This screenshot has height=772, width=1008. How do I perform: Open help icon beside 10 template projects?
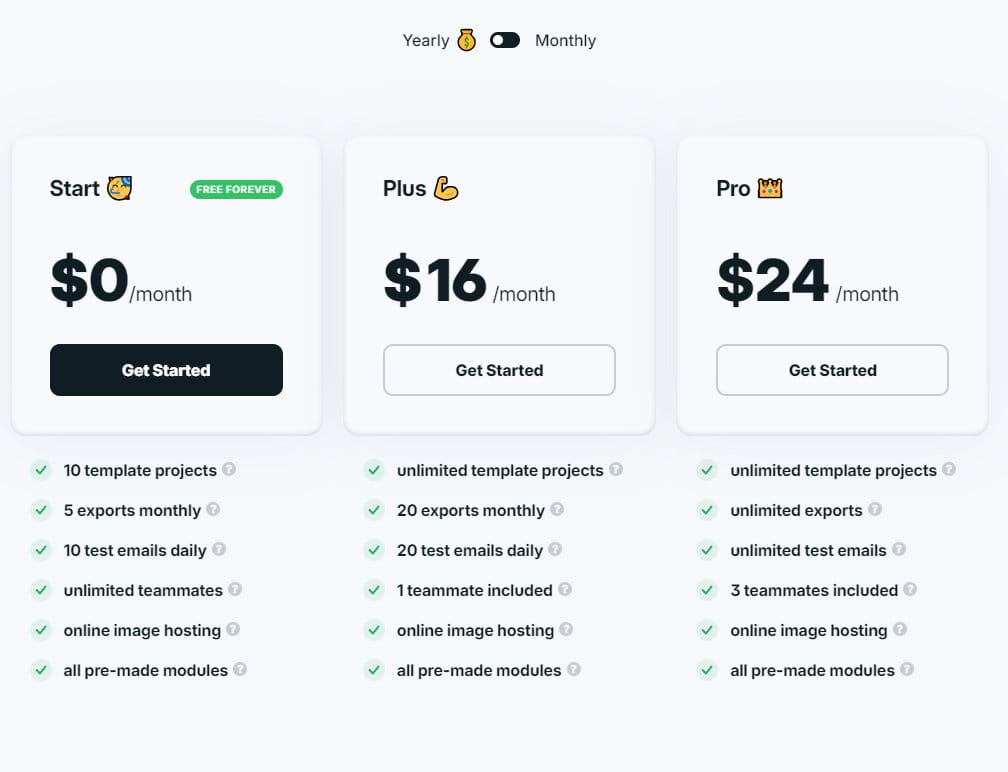(x=229, y=469)
